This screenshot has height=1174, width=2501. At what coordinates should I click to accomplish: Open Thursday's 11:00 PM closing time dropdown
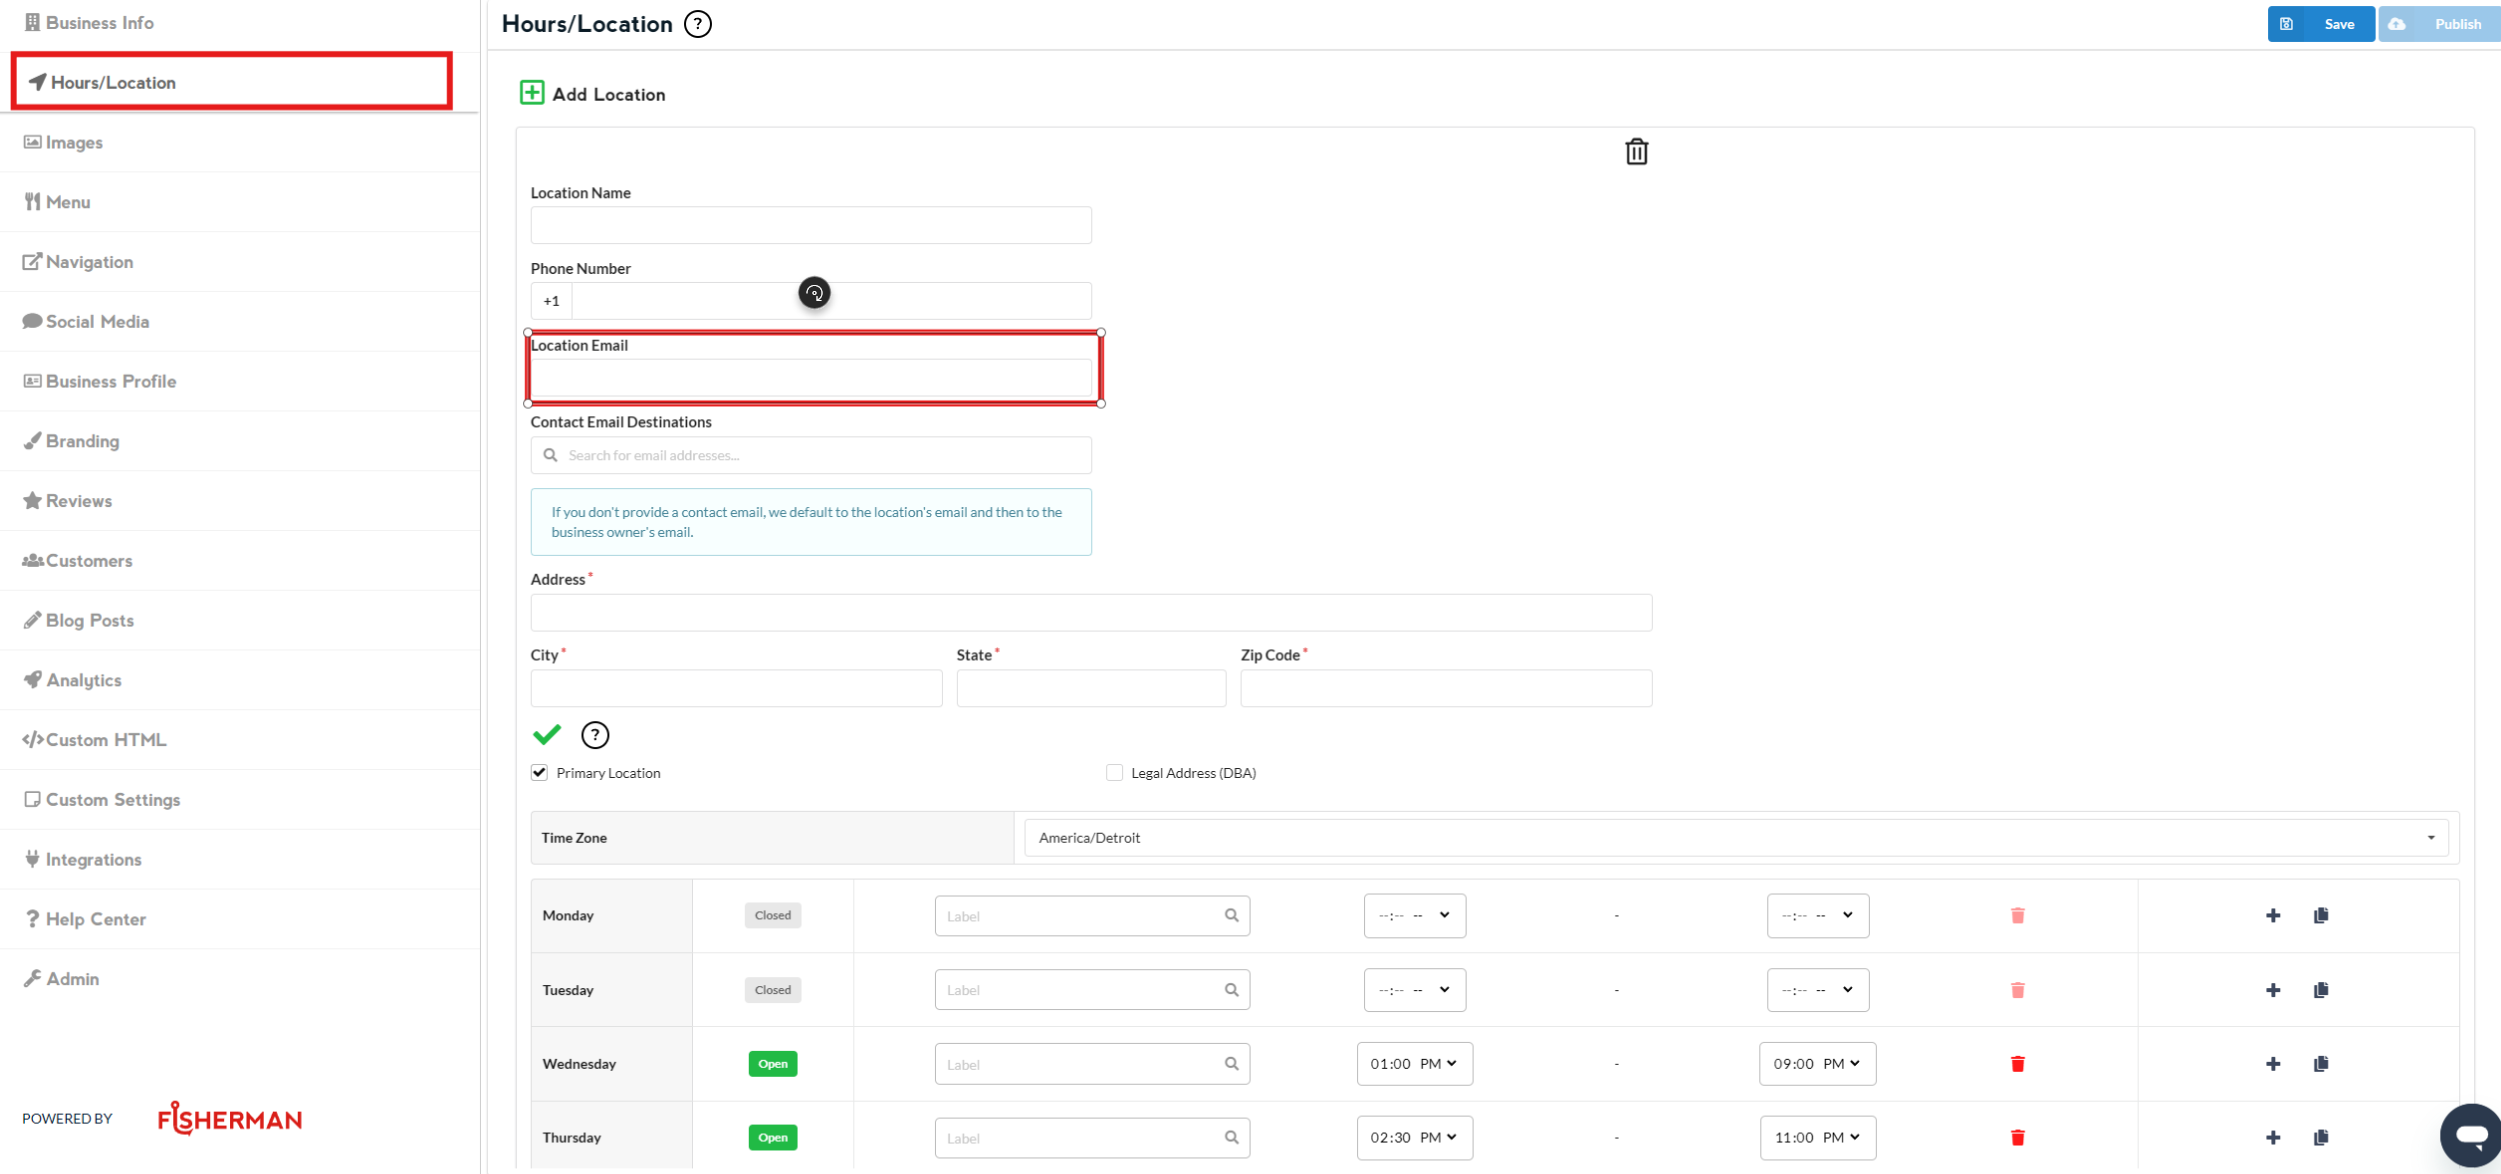(x=1817, y=1138)
